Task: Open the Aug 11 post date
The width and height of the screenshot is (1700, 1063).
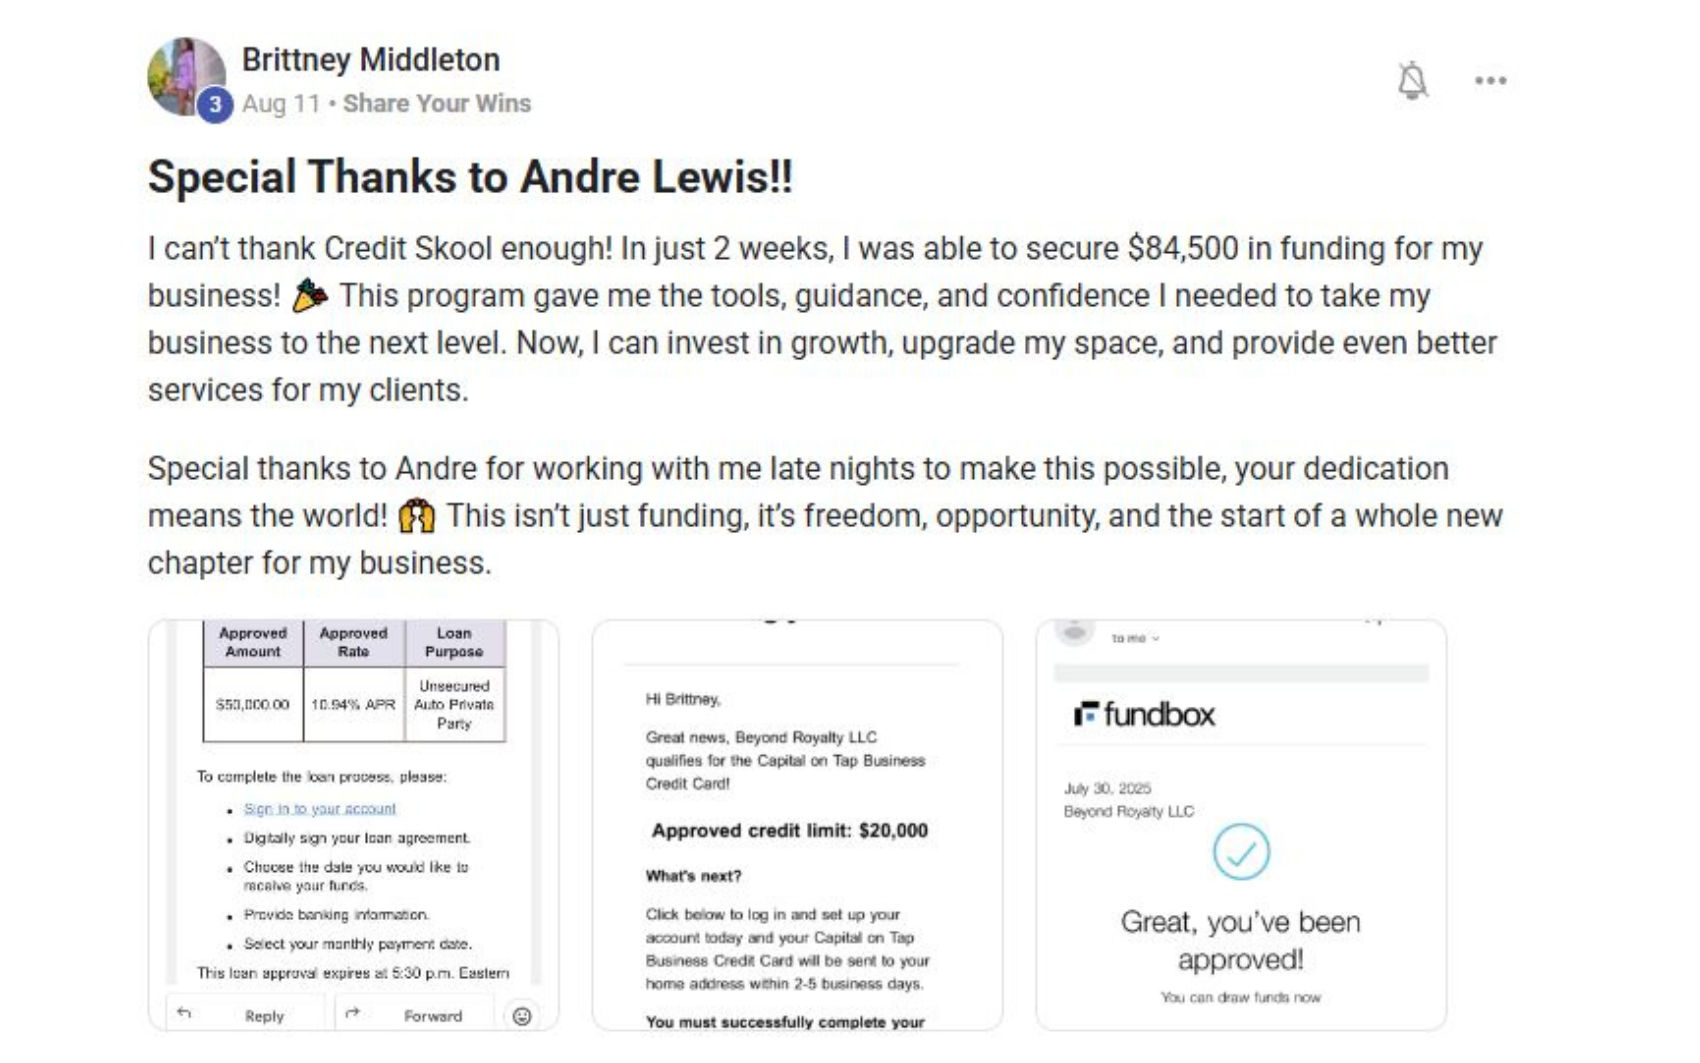Action: tap(281, 103)
